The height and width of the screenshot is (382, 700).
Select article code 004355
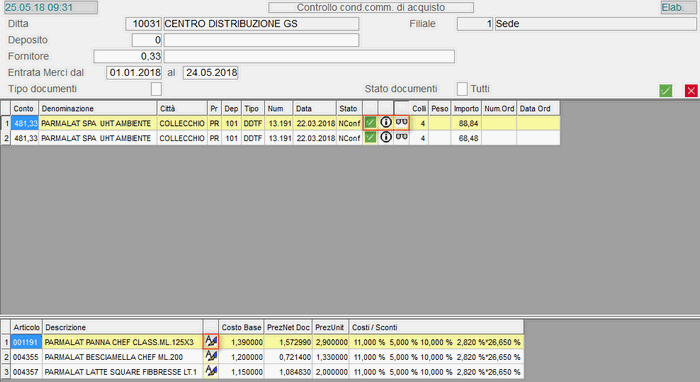click(26, 357)
